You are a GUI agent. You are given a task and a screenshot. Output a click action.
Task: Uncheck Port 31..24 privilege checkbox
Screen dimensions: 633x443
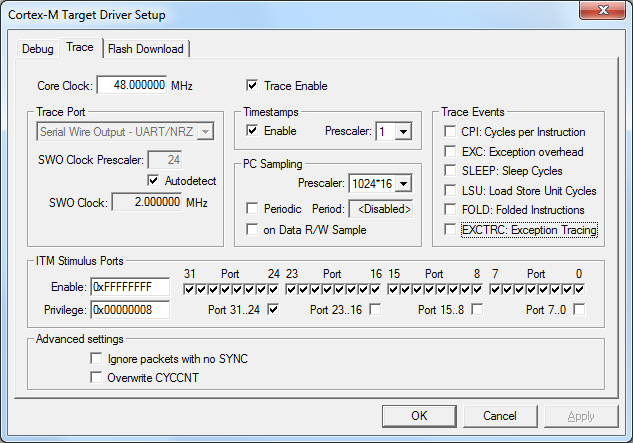pyautogui.click(x=273, y=310)
